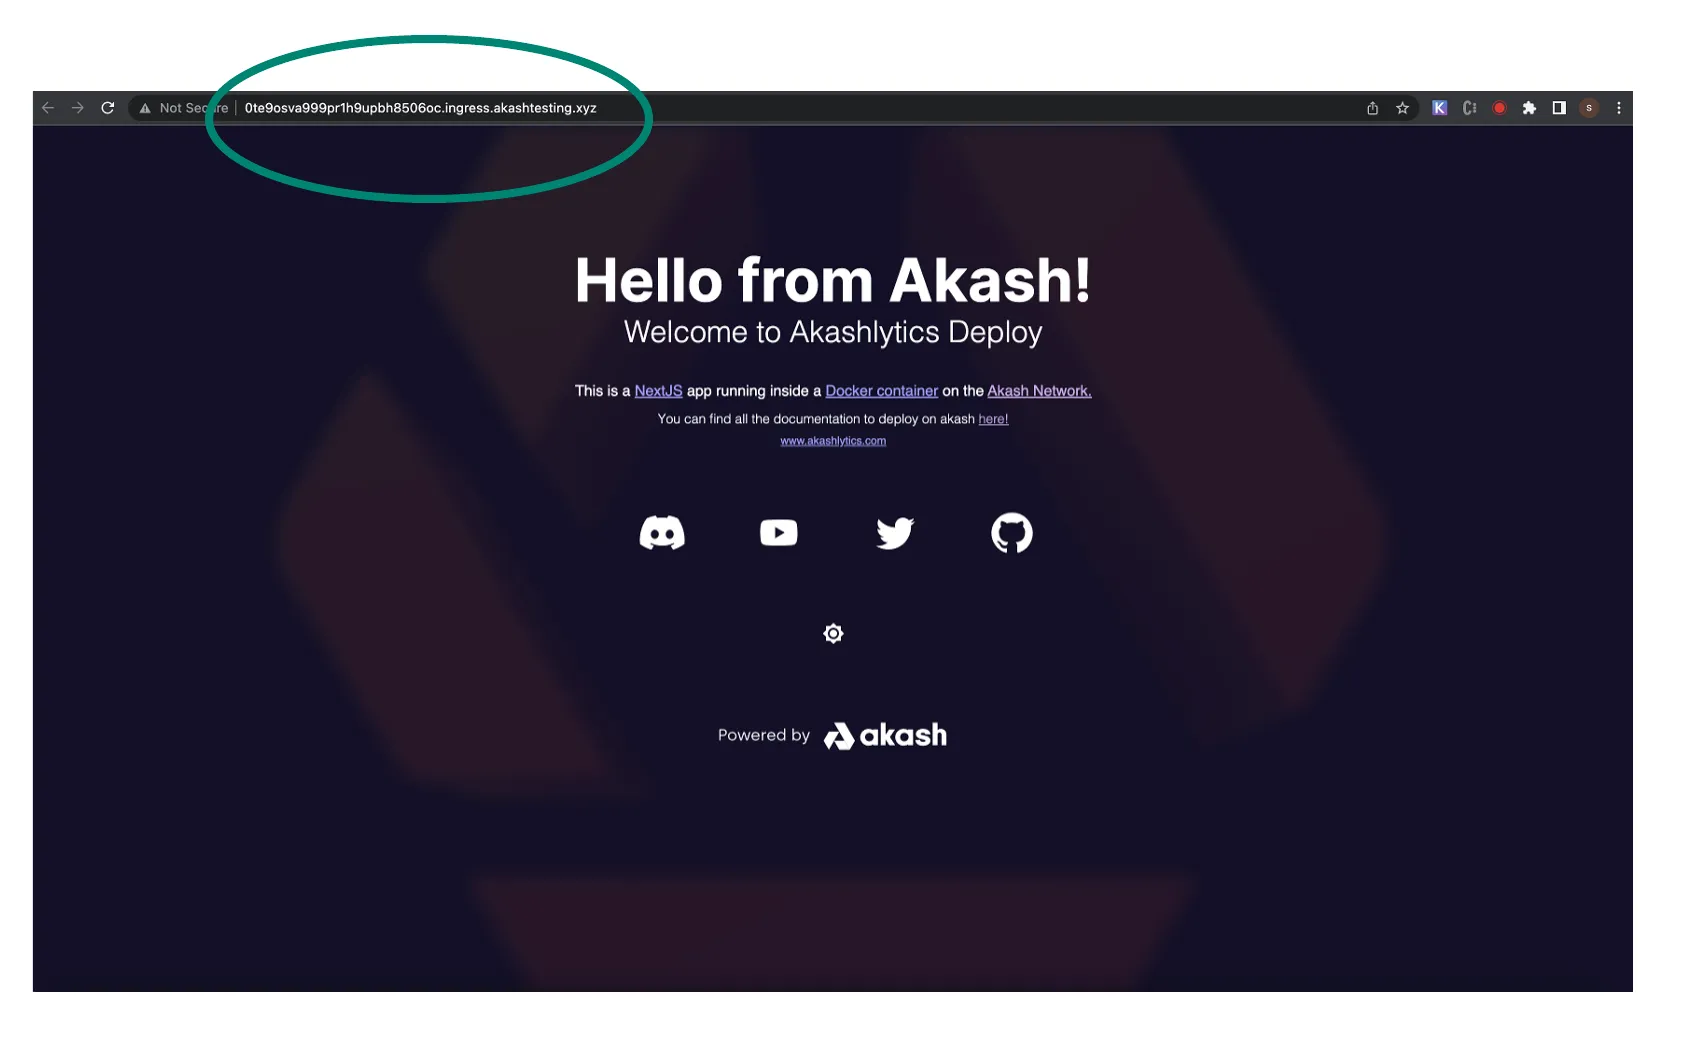
Task: Open the YouTube icon link
Action: click(x=778, y=532)
